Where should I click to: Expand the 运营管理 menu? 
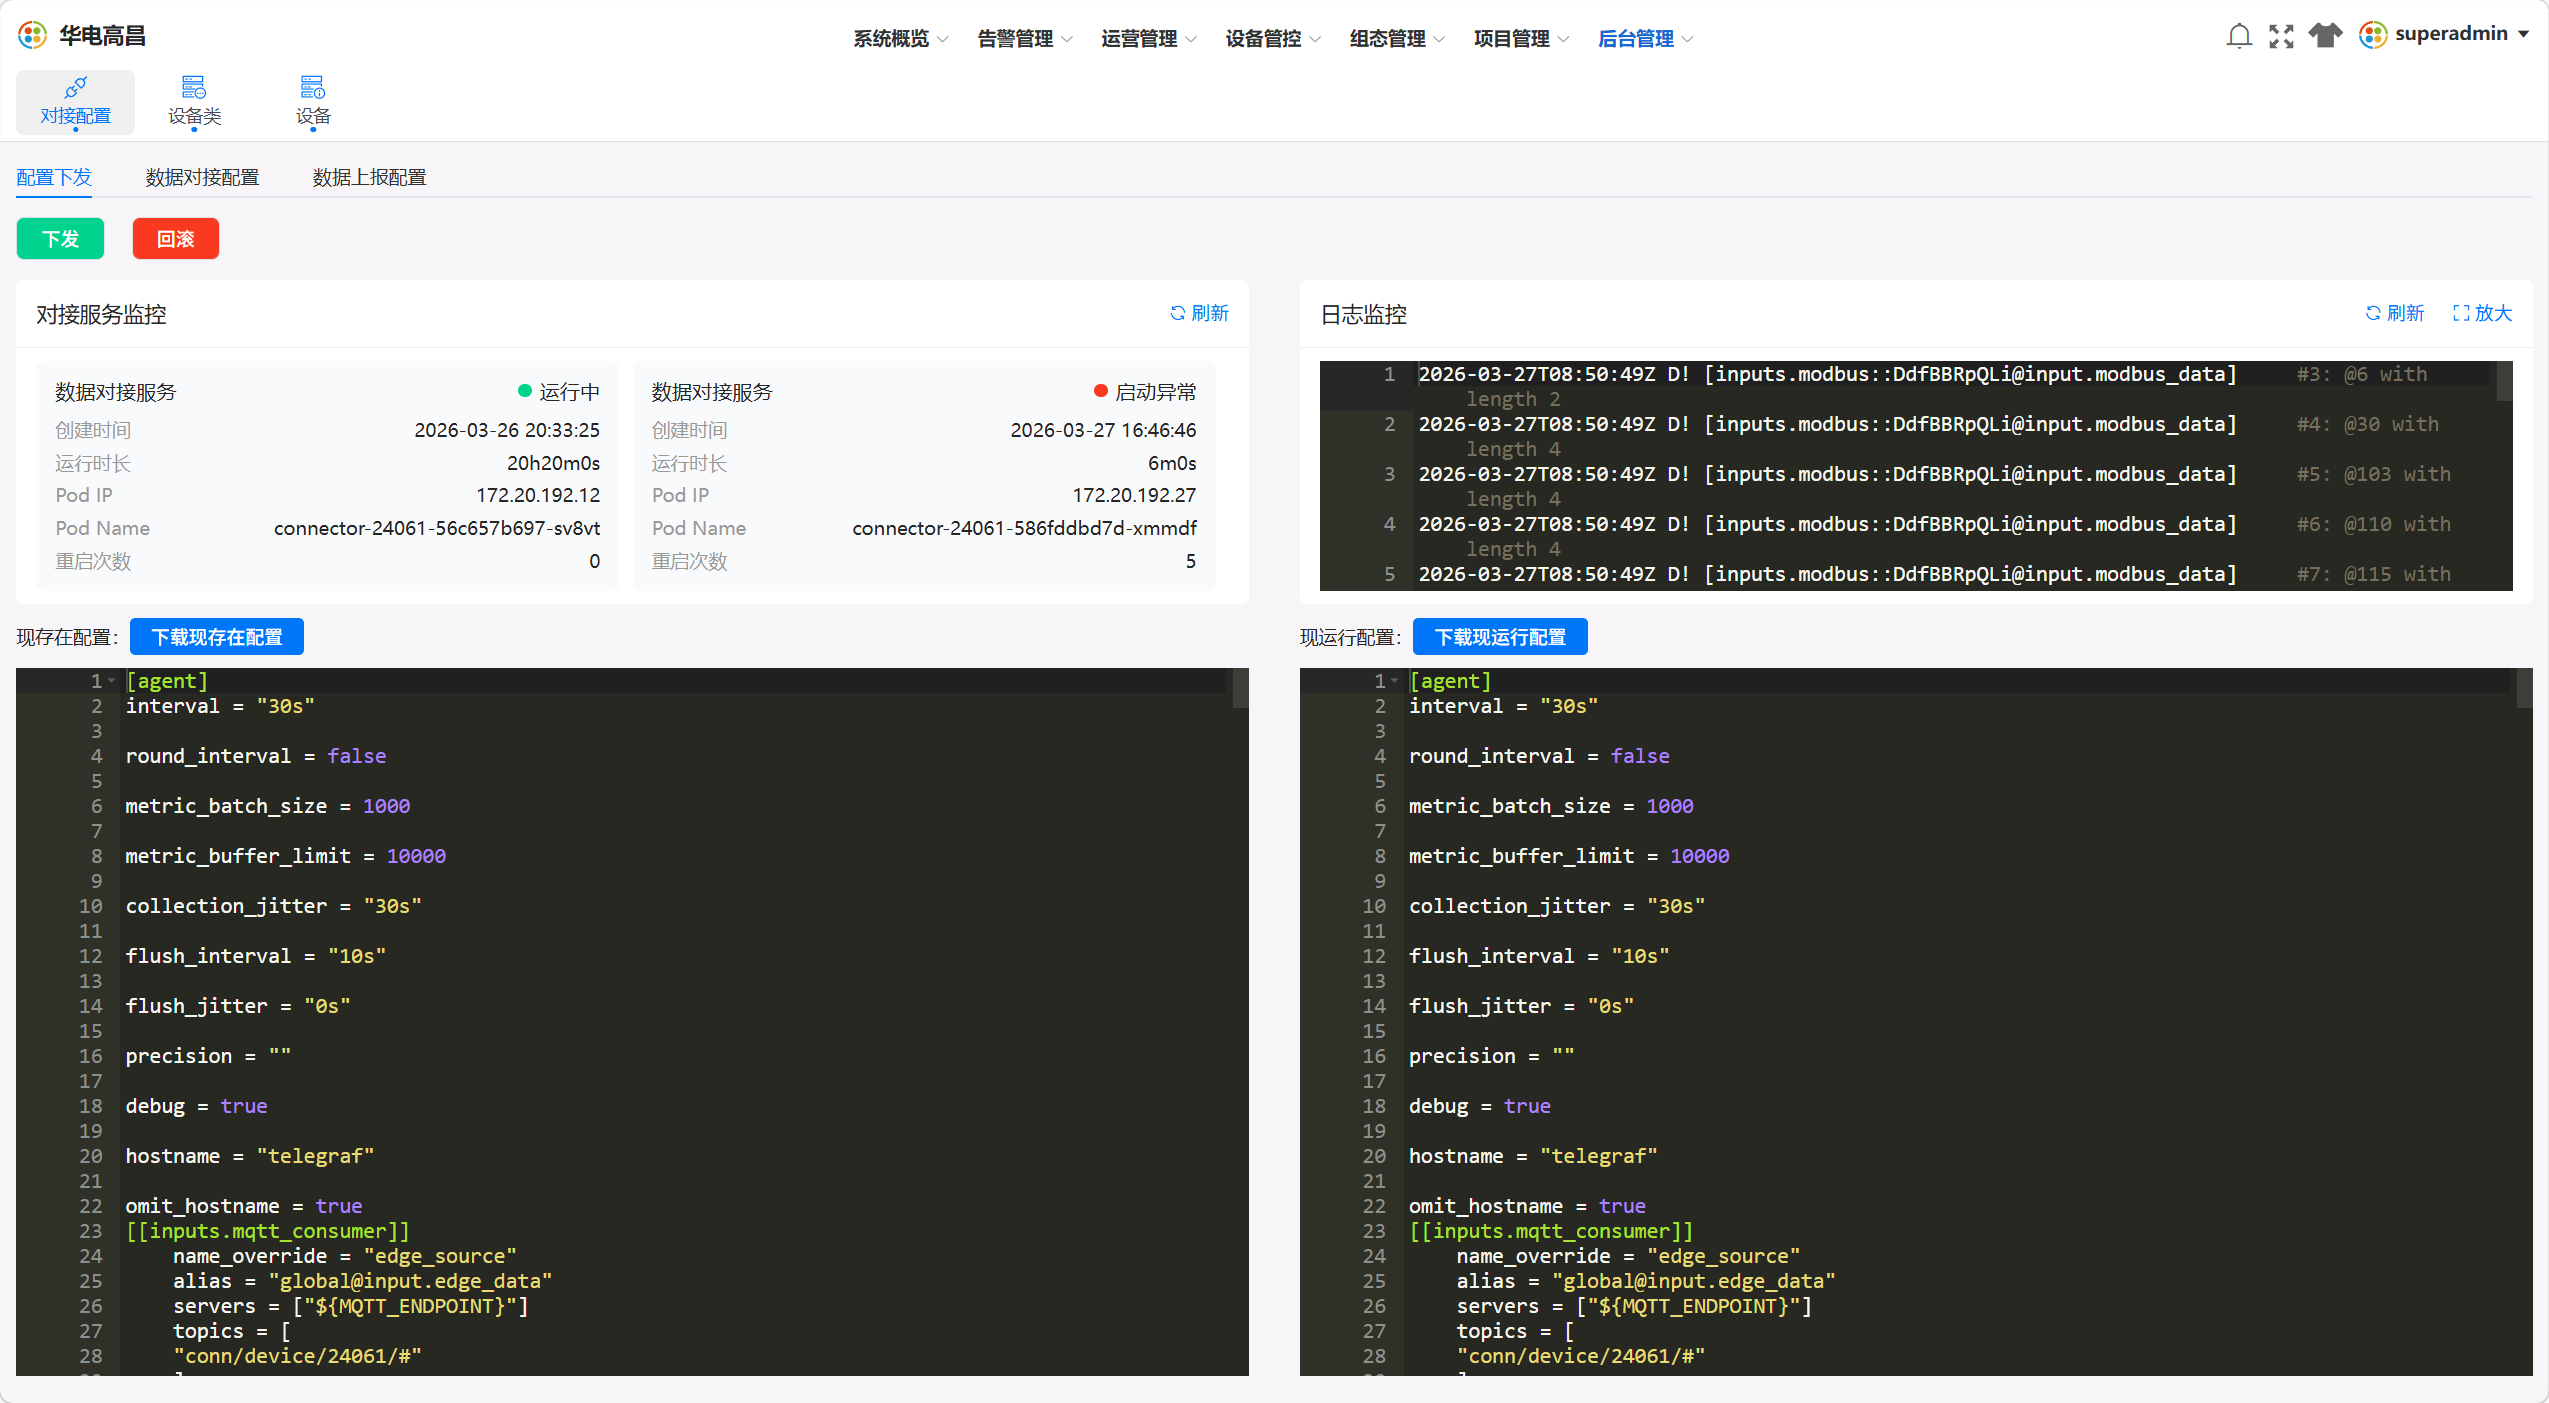click(x=1148, y=38)
